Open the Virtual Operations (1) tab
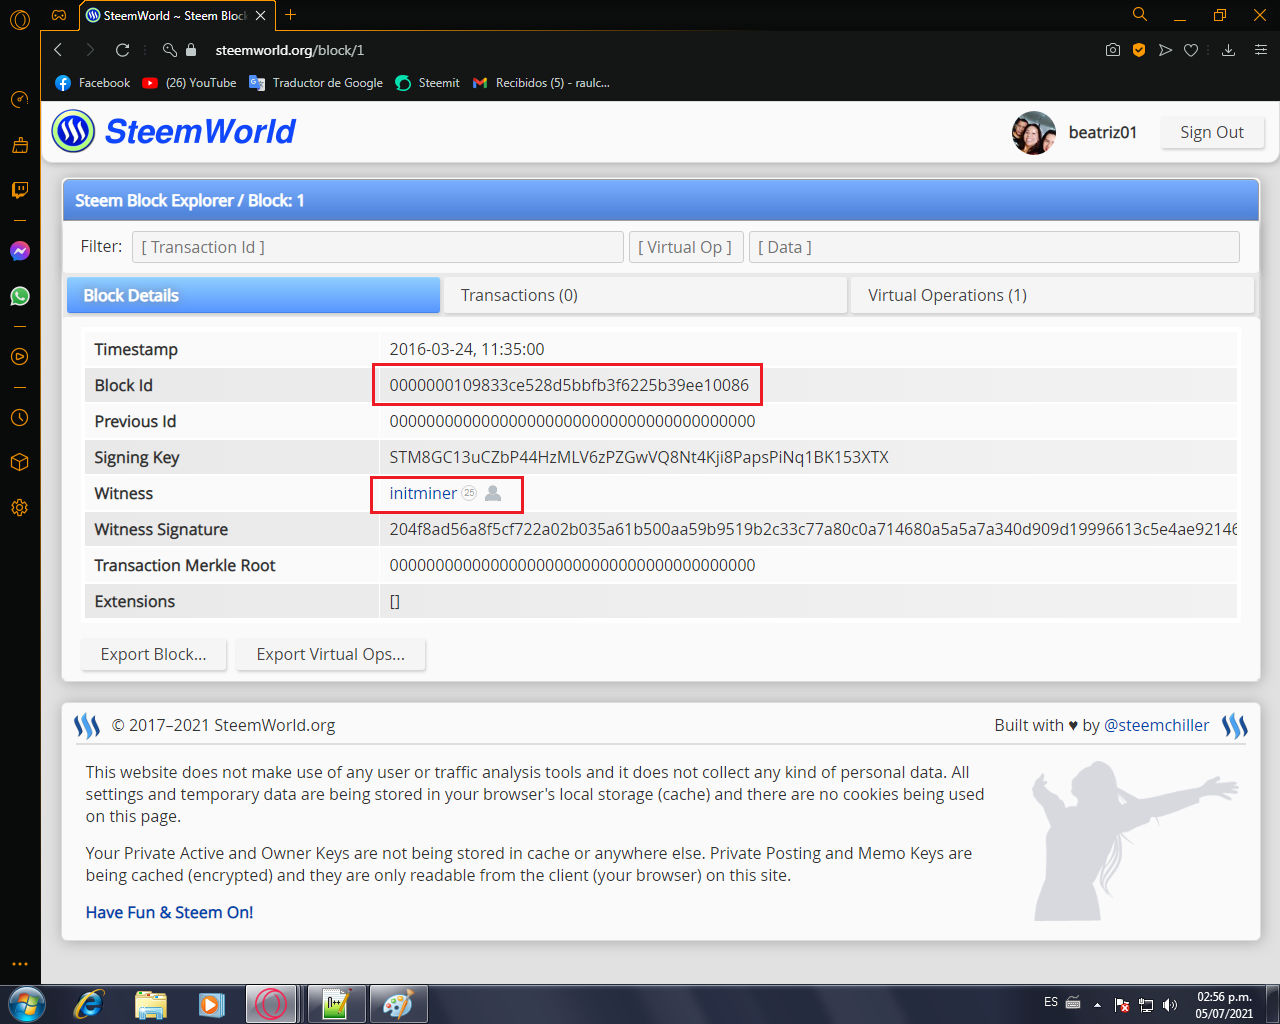Screen dimensions: 1280x1024 point(1052,295)
